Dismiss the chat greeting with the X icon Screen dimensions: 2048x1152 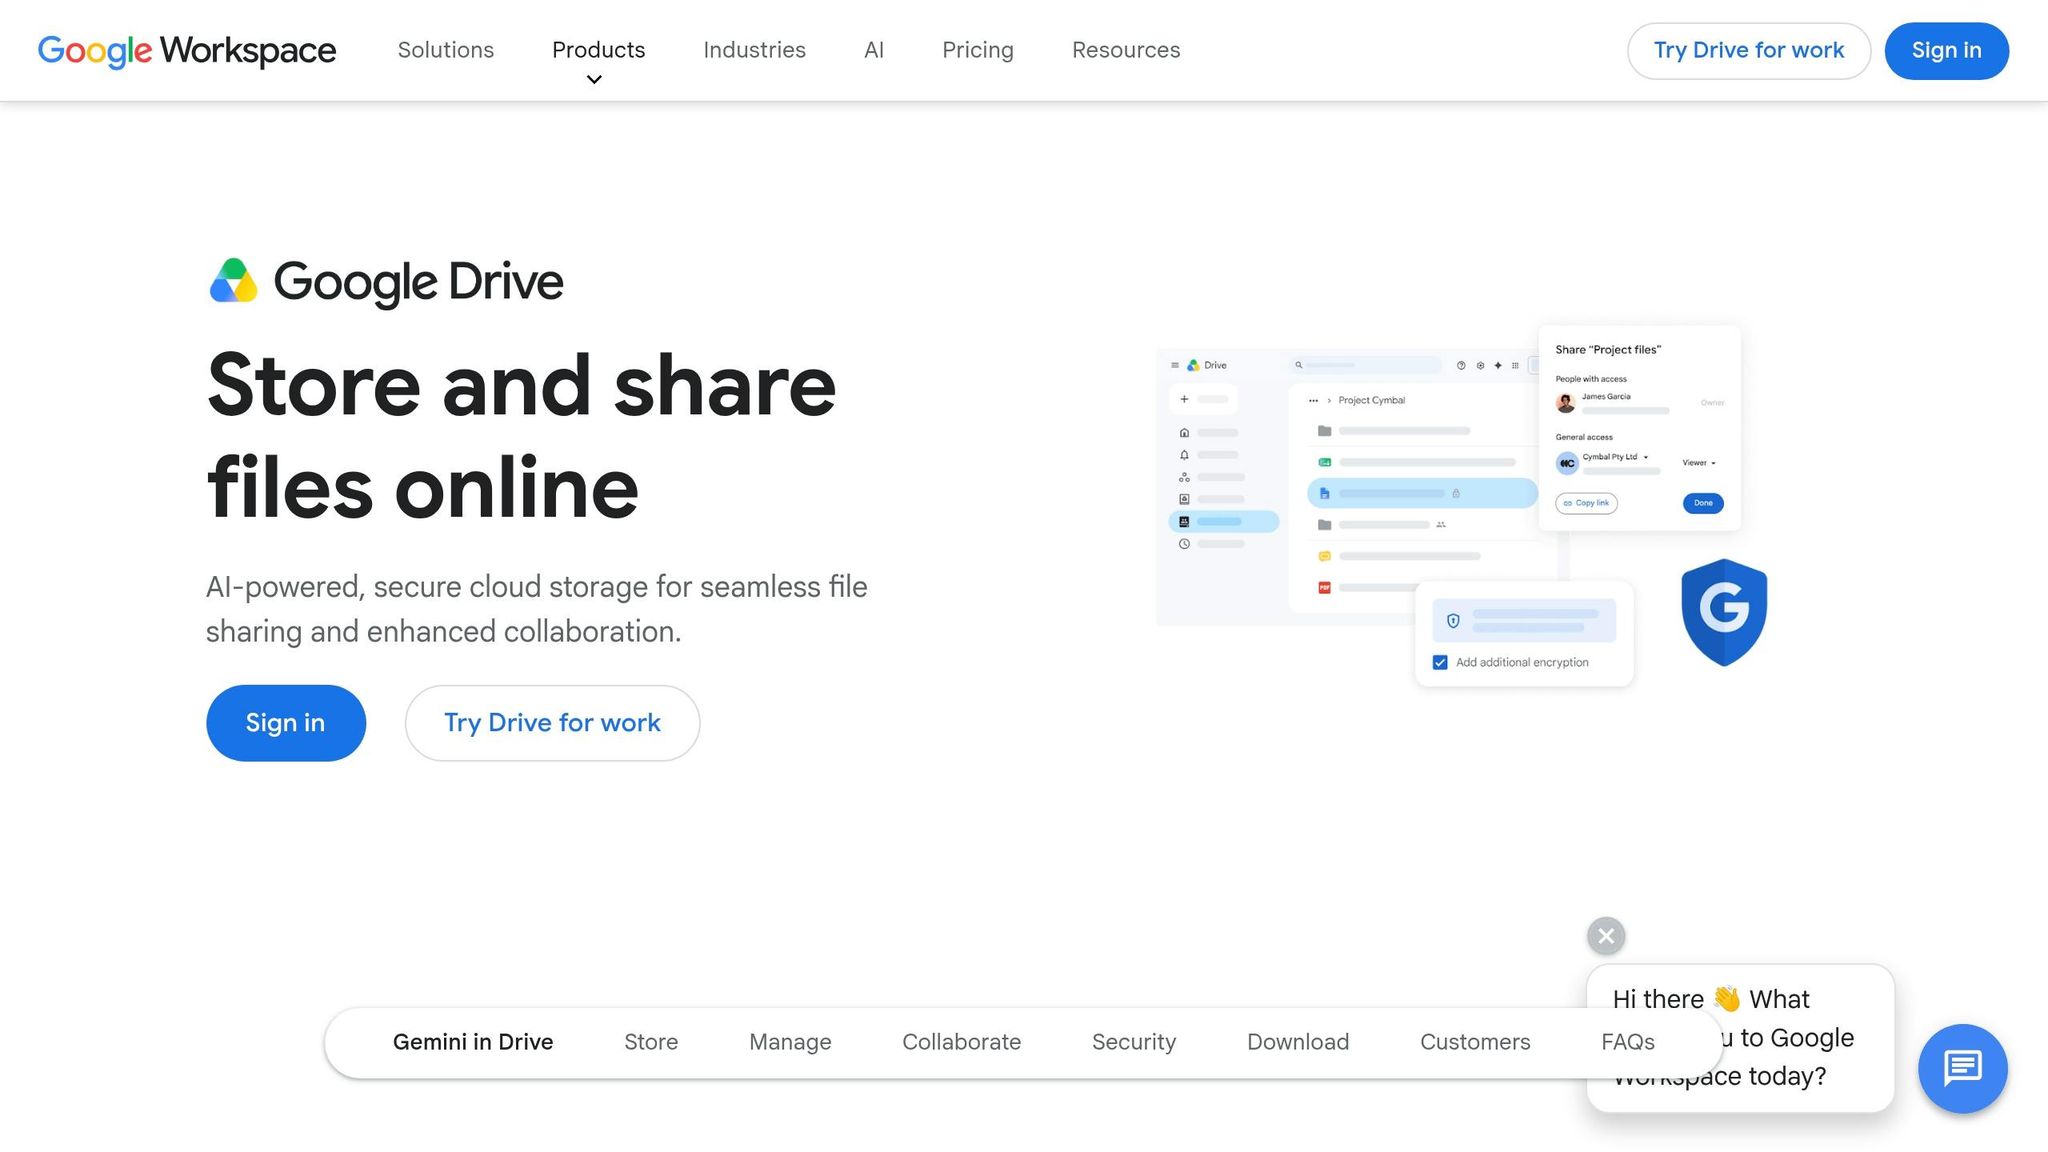point(1606,936)
